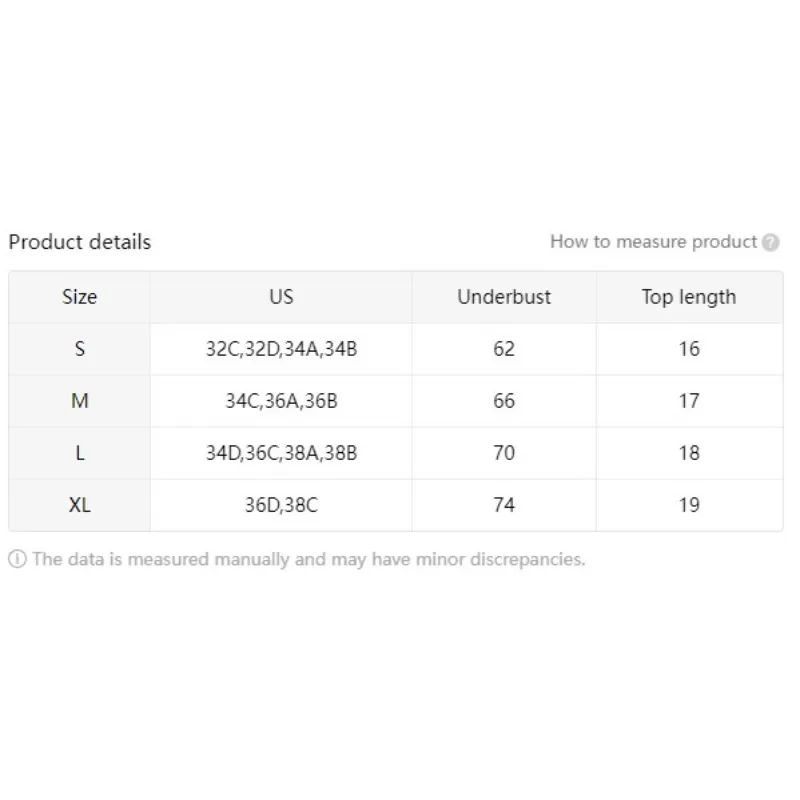Click the Product details heading
Image resolution: width=800 pixels, height=800 pixels.
tap(79, 242)
